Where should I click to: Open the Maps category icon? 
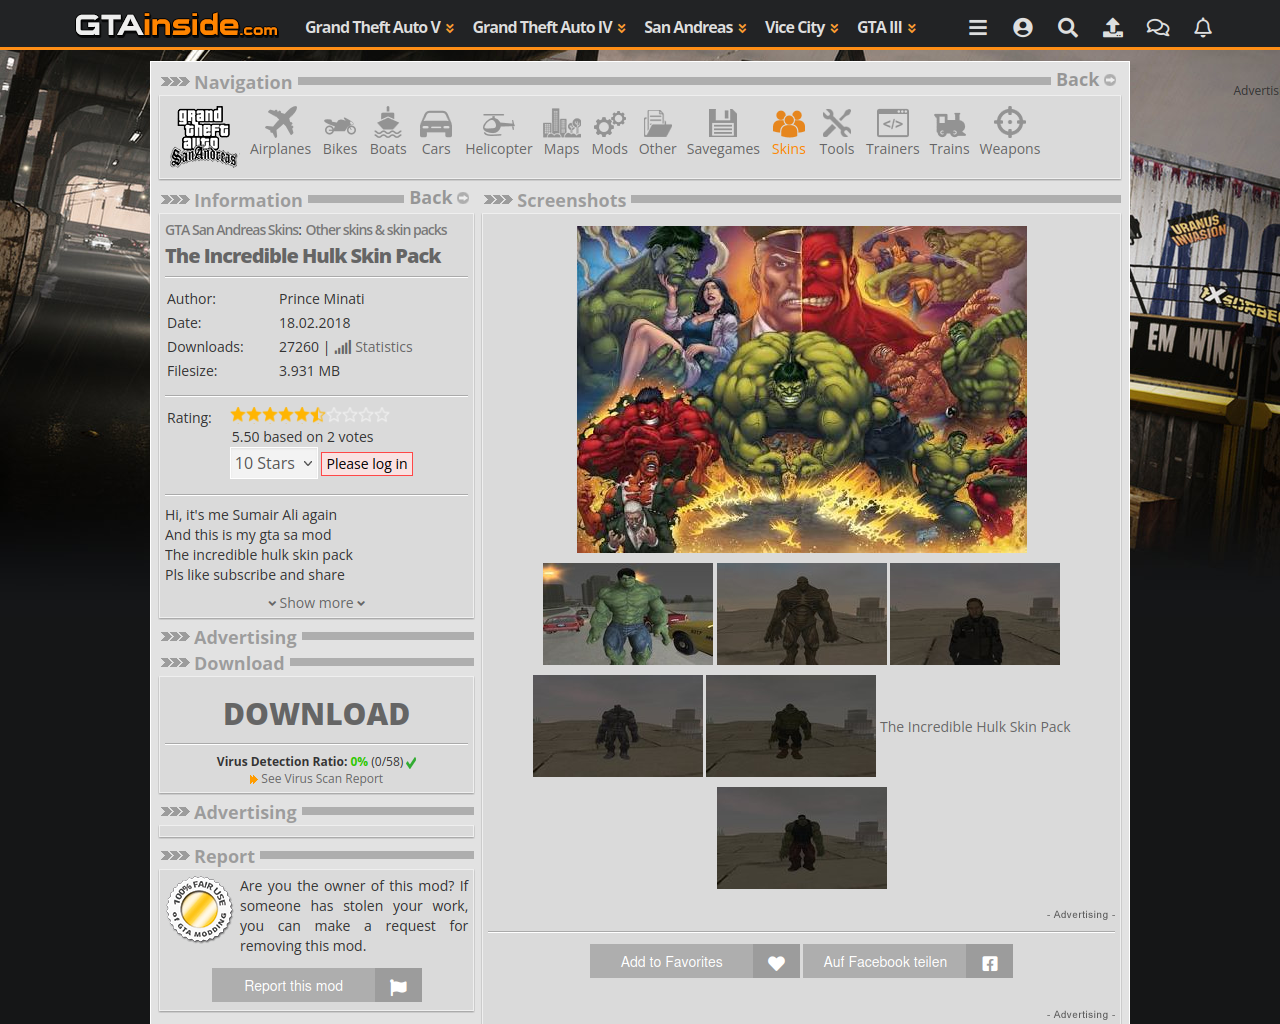pyautogui.click(x=562, y=122)
